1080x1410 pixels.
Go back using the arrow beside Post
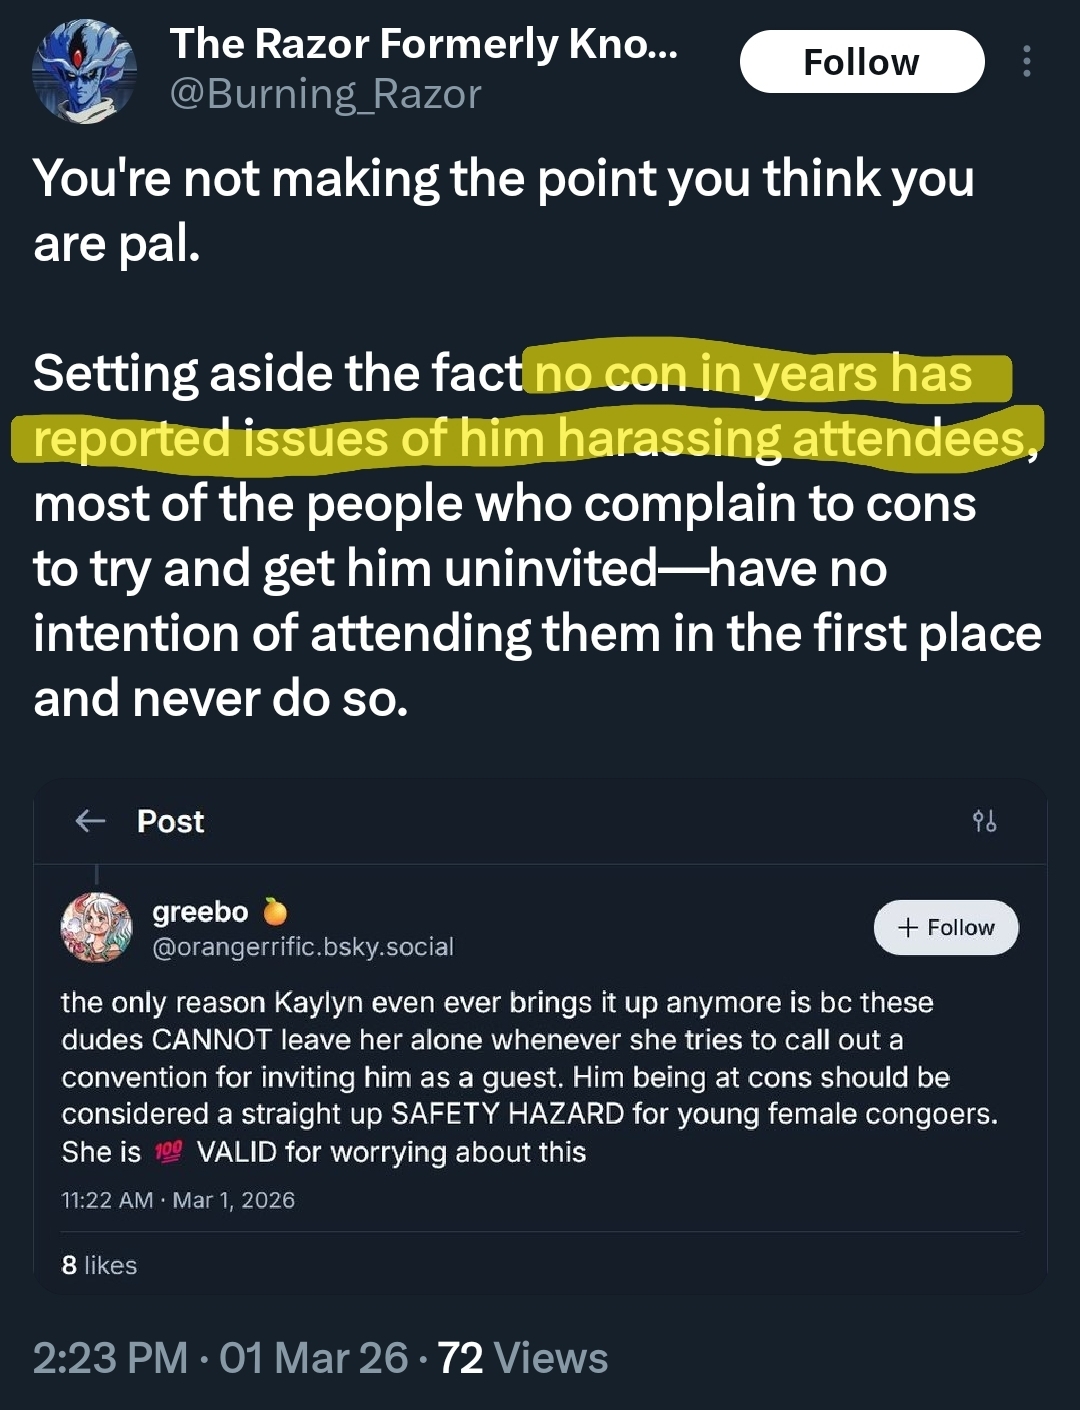tap(90, 821)
